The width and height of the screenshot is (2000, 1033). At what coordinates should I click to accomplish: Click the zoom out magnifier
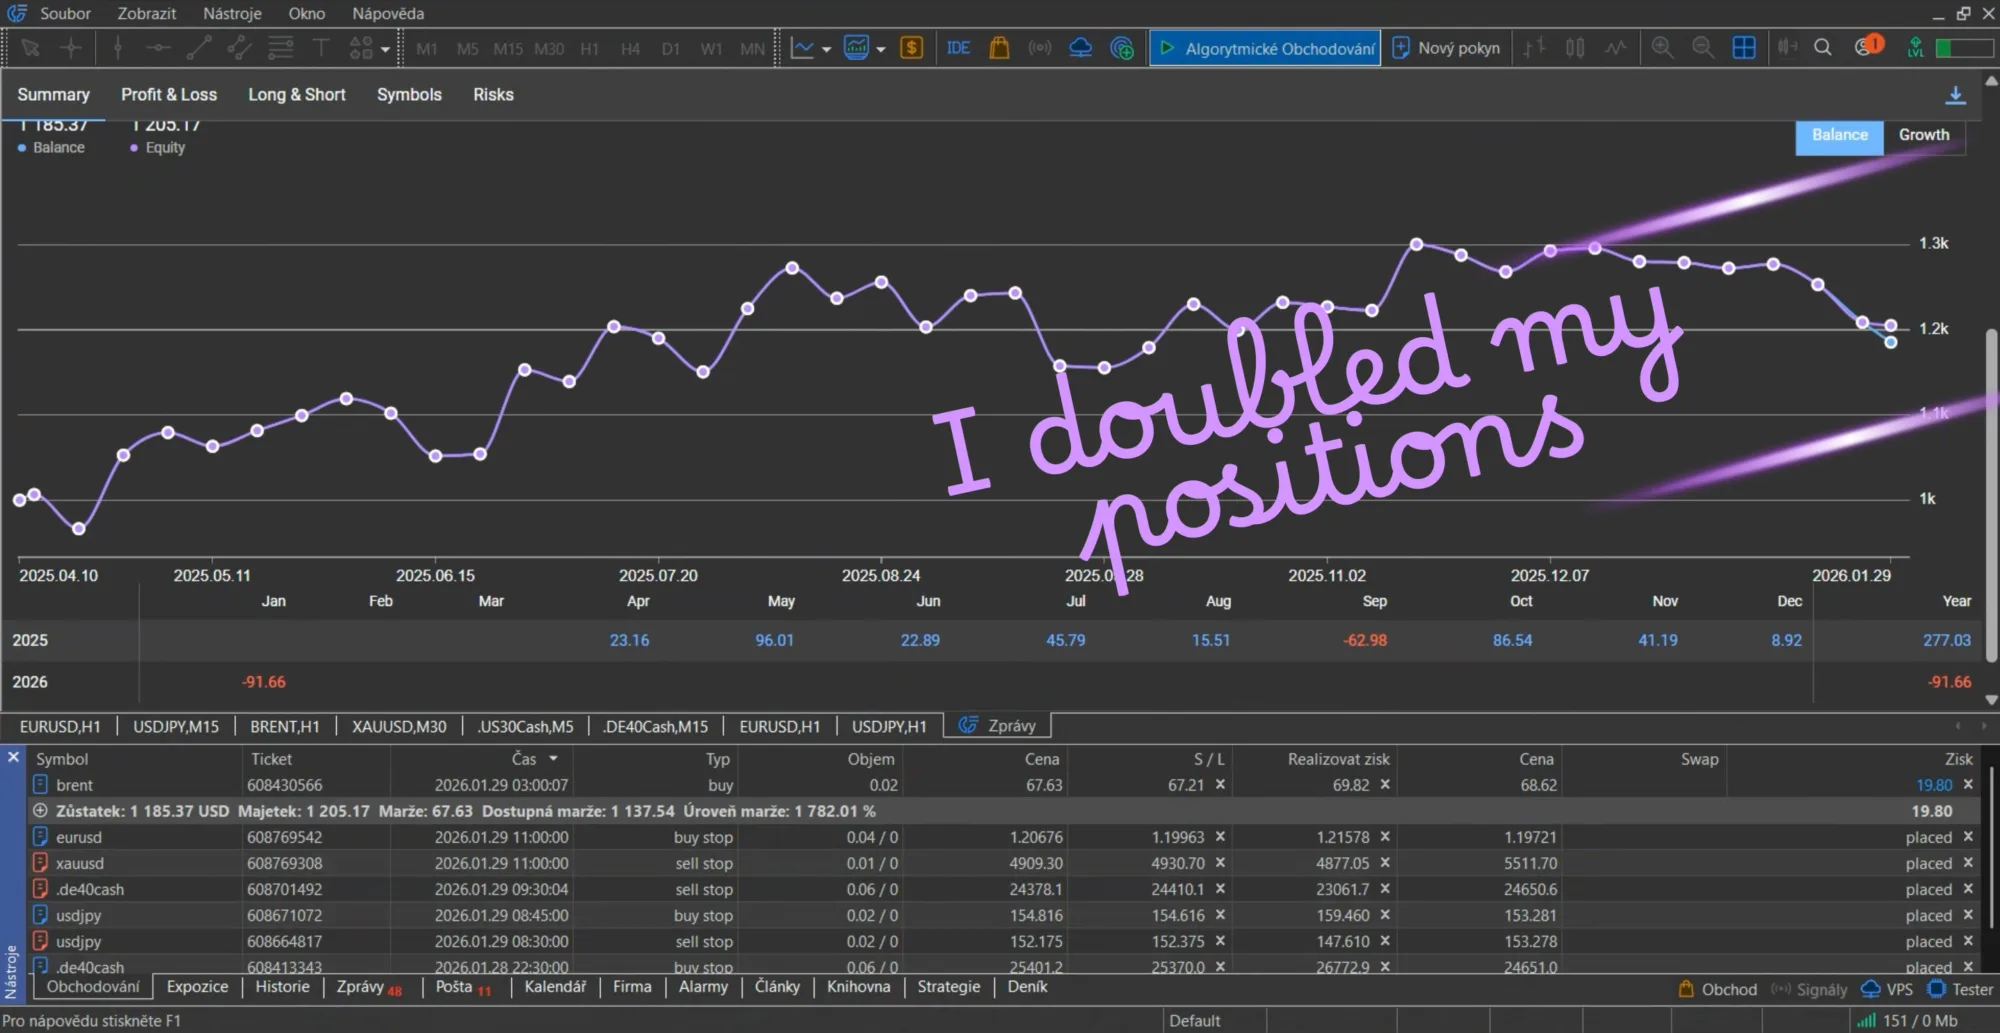tap(1702, 48)
